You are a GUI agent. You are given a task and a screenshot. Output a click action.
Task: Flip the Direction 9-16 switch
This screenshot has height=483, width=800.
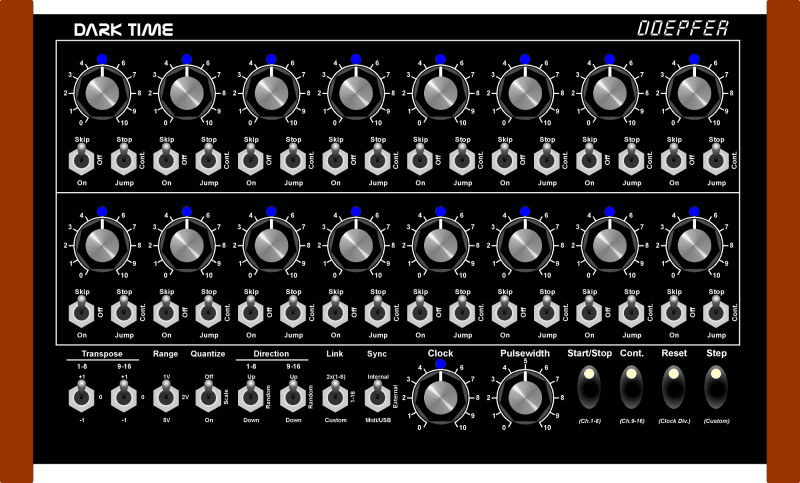293,396
